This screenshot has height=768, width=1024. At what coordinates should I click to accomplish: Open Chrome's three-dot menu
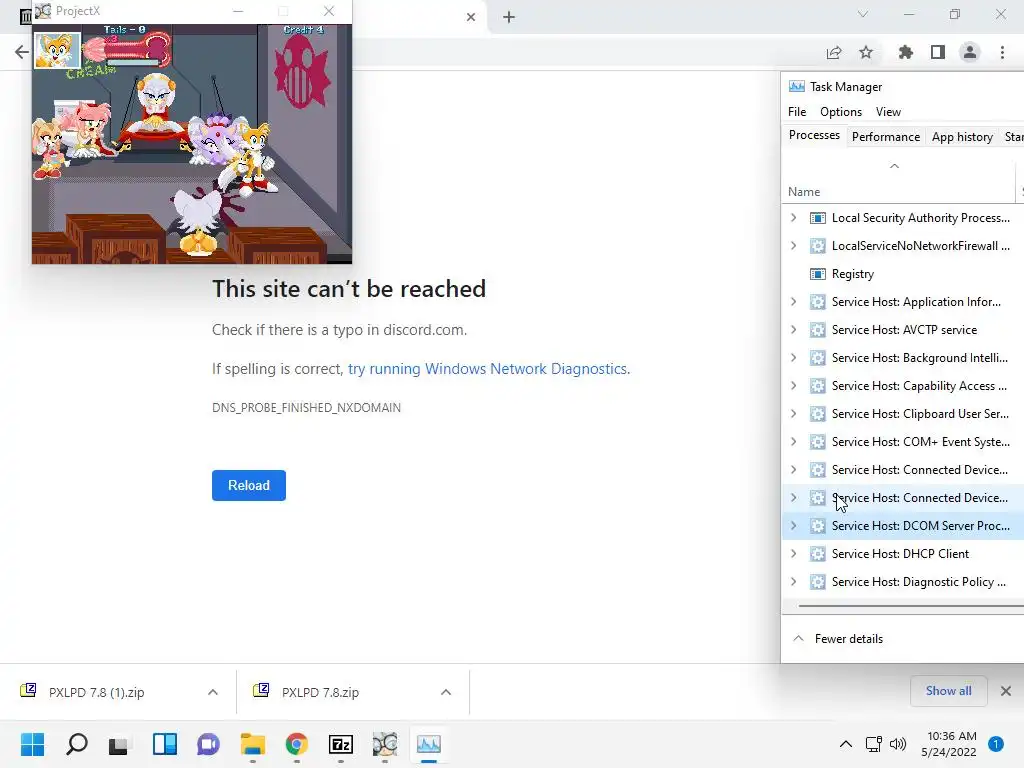(1002, 52)
